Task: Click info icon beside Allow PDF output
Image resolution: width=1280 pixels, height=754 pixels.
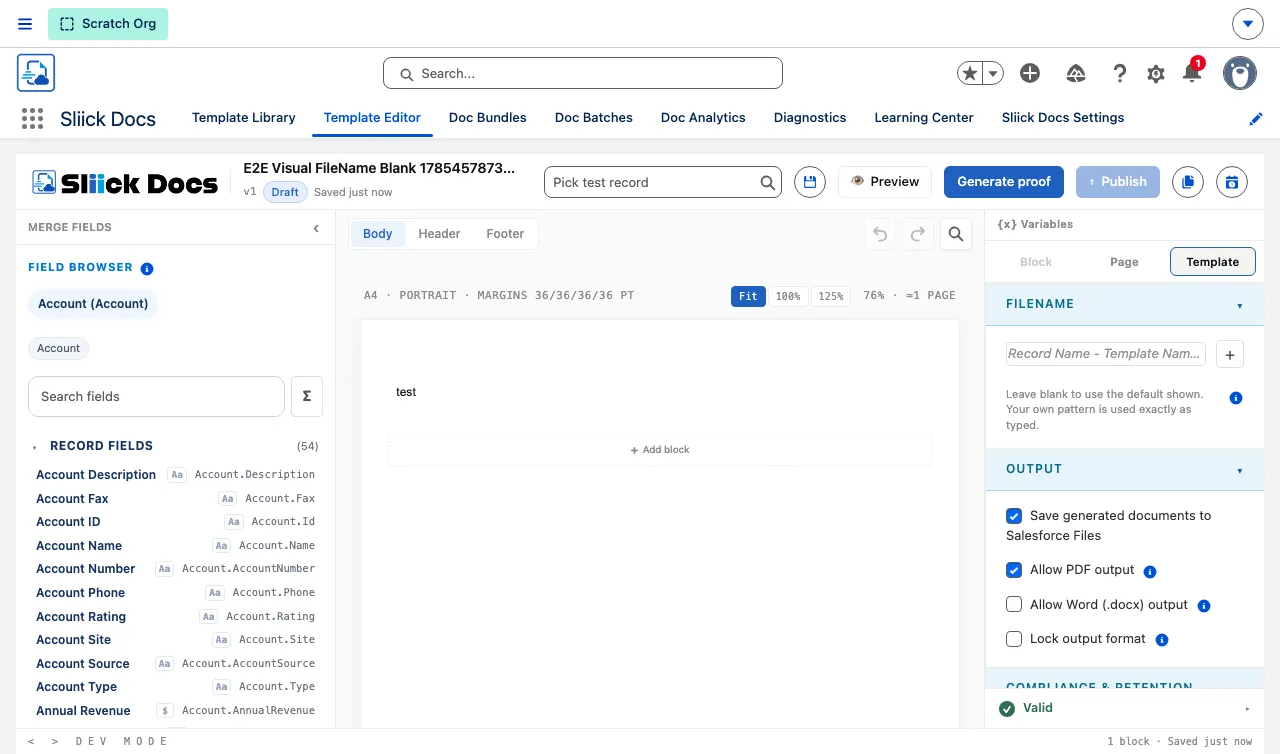Action: point(1150,572)
